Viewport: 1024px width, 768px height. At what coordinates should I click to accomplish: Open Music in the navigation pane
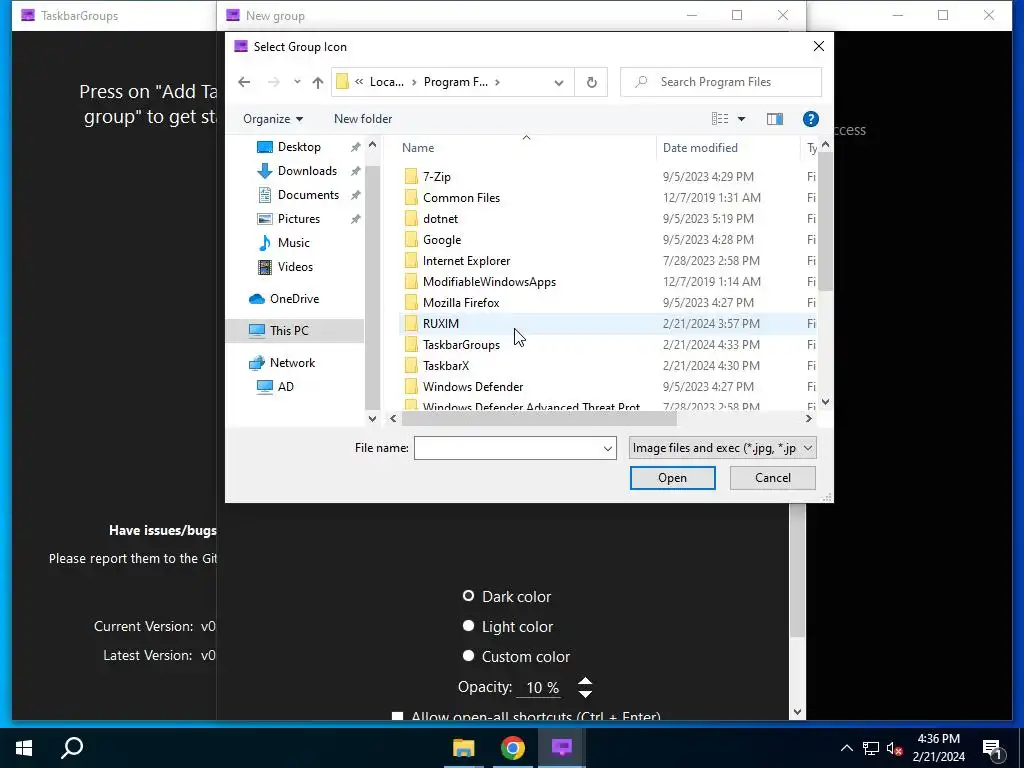point(293,243)
